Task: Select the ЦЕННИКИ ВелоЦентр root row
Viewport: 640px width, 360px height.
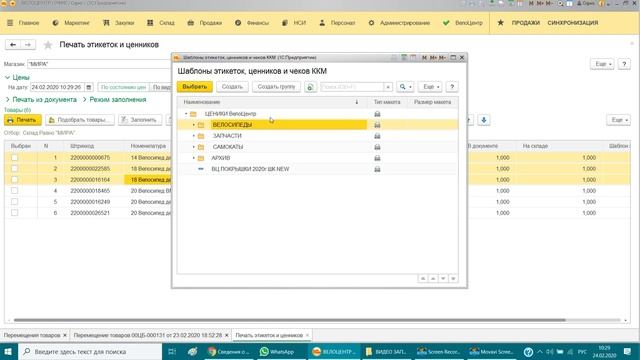Action: 318,114
